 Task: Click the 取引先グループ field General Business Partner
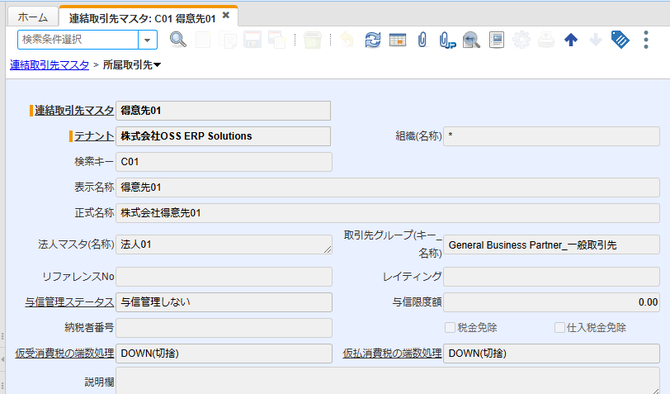tap(552, 245)
